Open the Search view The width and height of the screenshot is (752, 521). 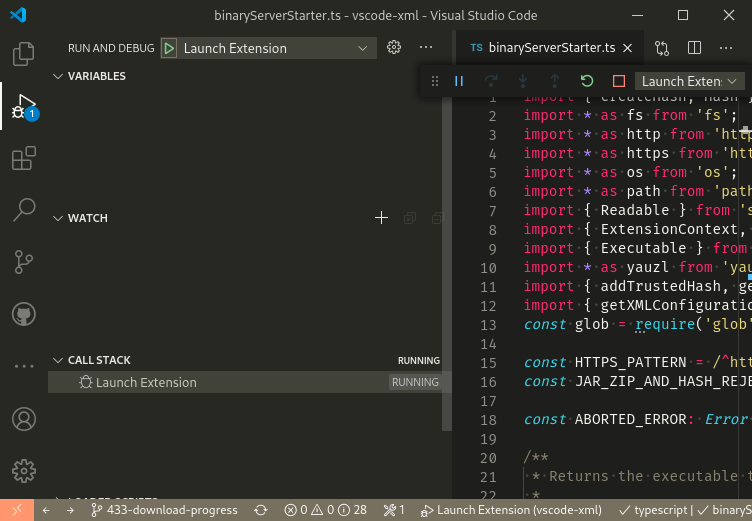(x=24, y=210)
